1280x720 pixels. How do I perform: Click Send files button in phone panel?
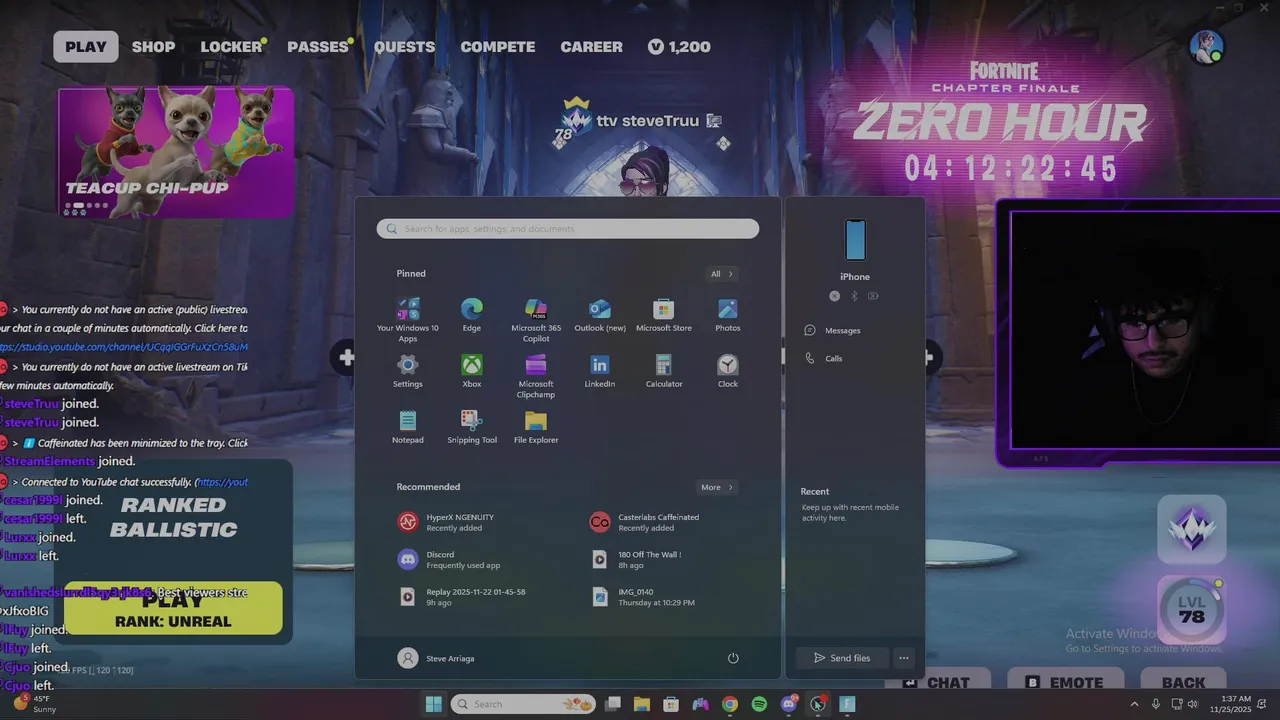[842, 658]
